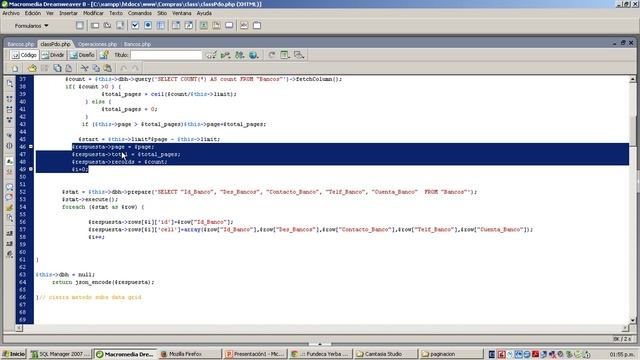This screenshot has height=360, width=640.
Task: Click the Copy icon in standard toolbar
Action: pos(96,68)
